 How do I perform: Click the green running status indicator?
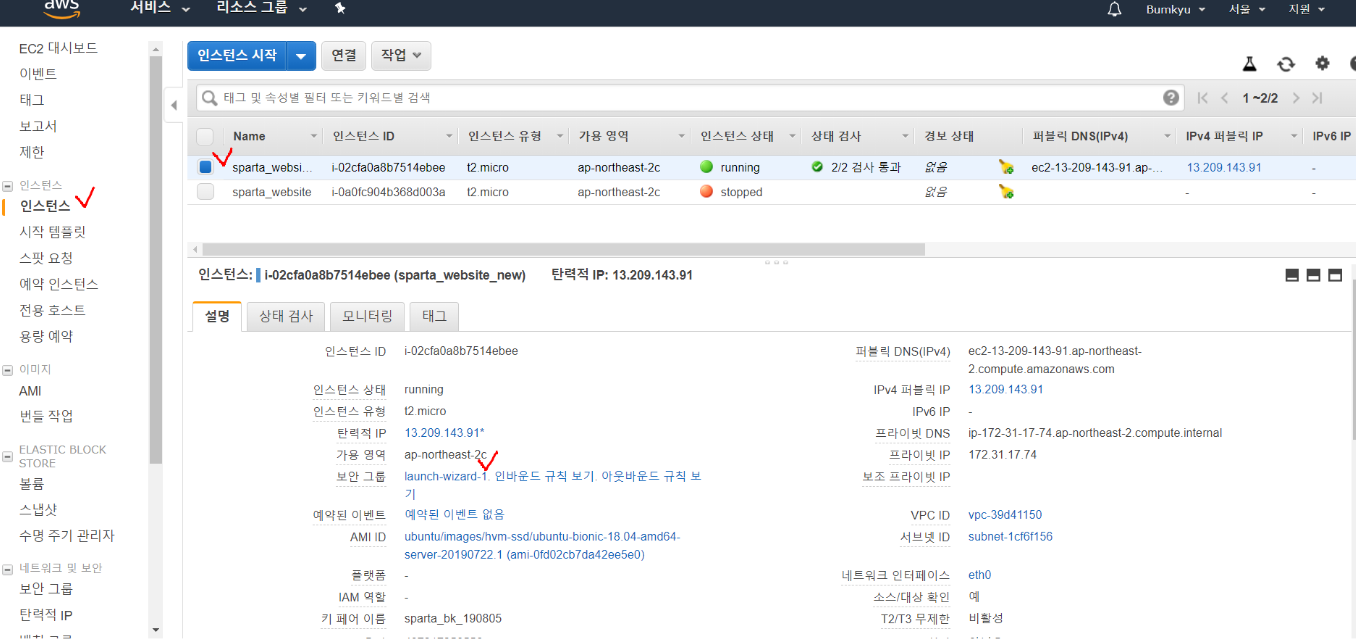coord(706,167)
